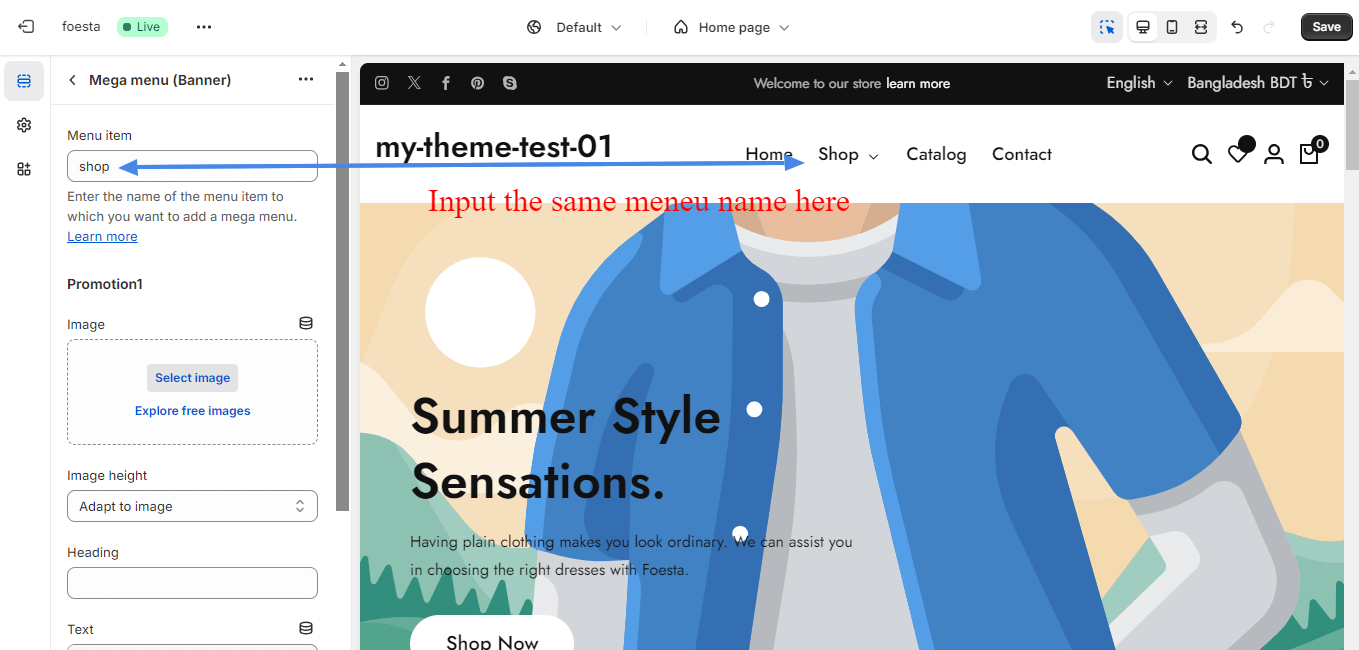Click the Learn more link
Image resolution: width=1359 pixels, height=650 pixels.
102,237
